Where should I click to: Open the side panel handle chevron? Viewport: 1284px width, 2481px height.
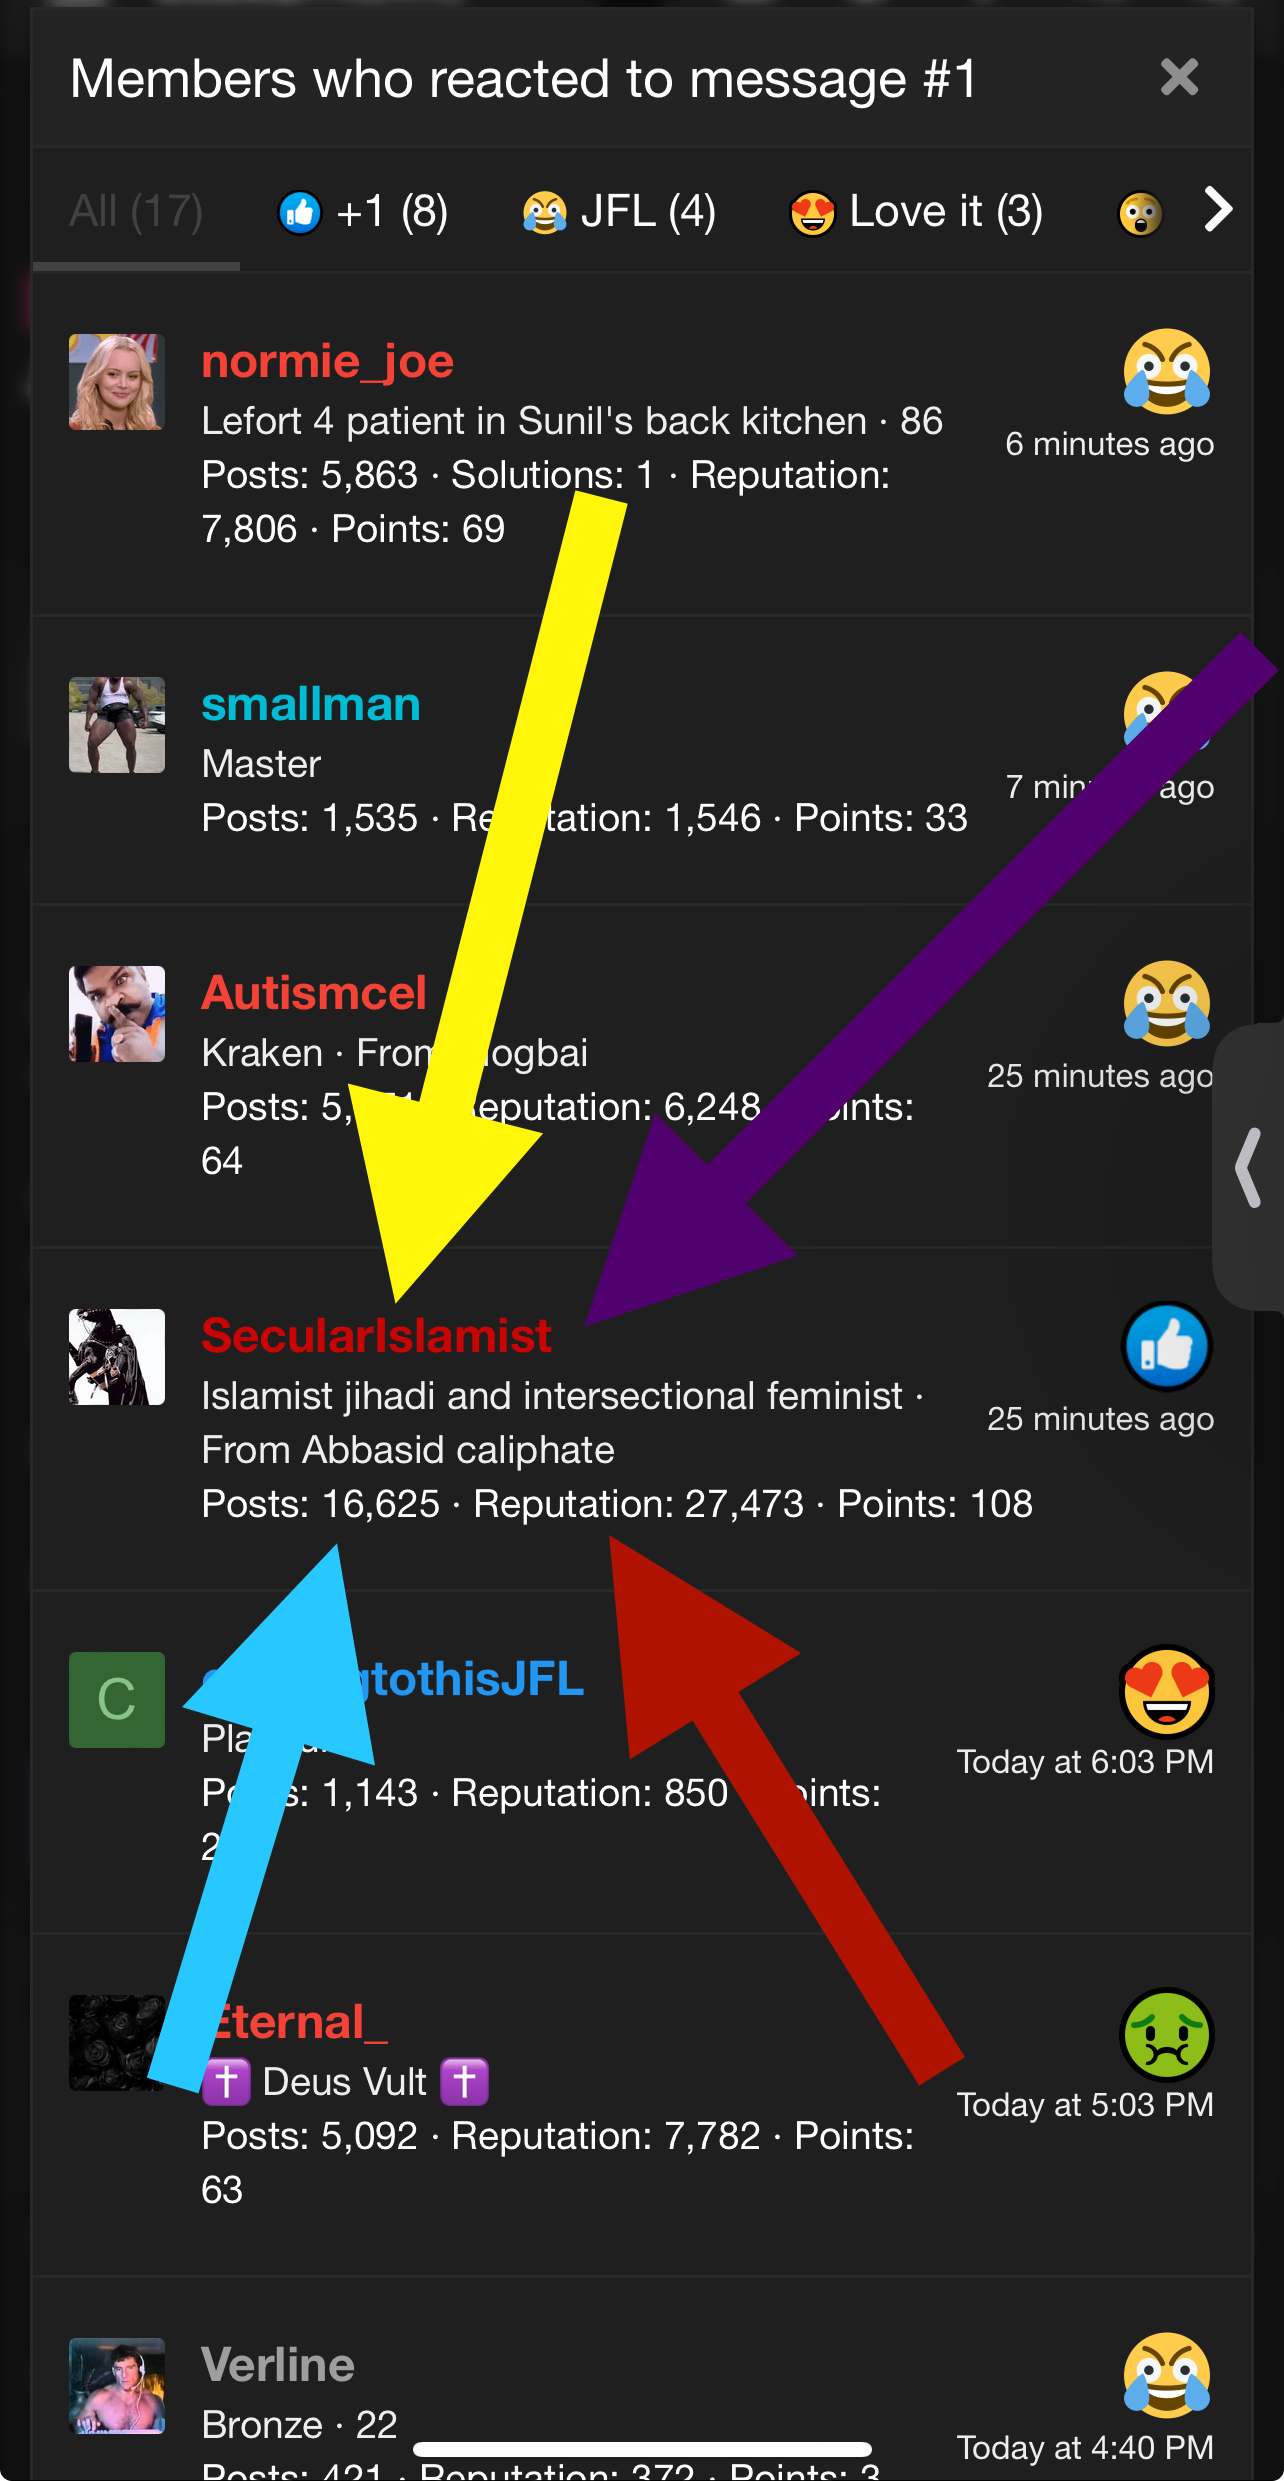[1248, 1166]
